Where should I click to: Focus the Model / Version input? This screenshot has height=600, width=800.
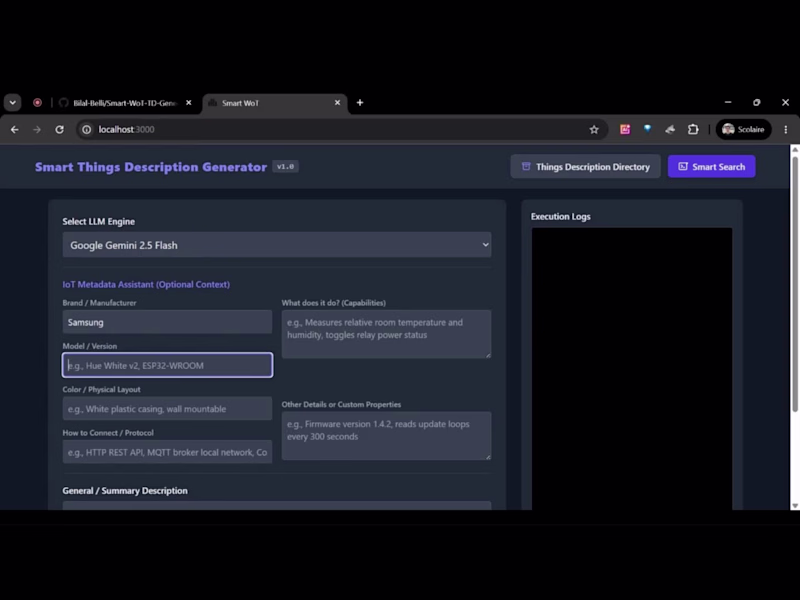(x=167, y=365)
